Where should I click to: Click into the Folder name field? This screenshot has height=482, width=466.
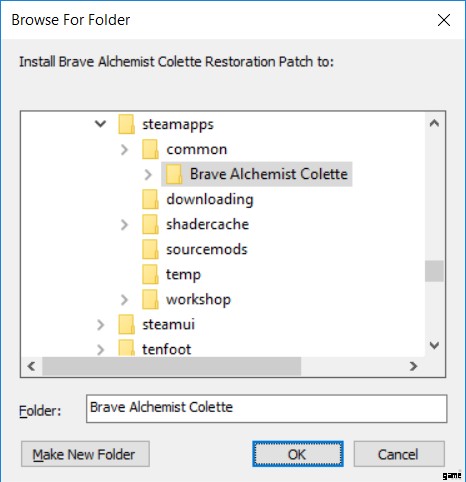266,409
